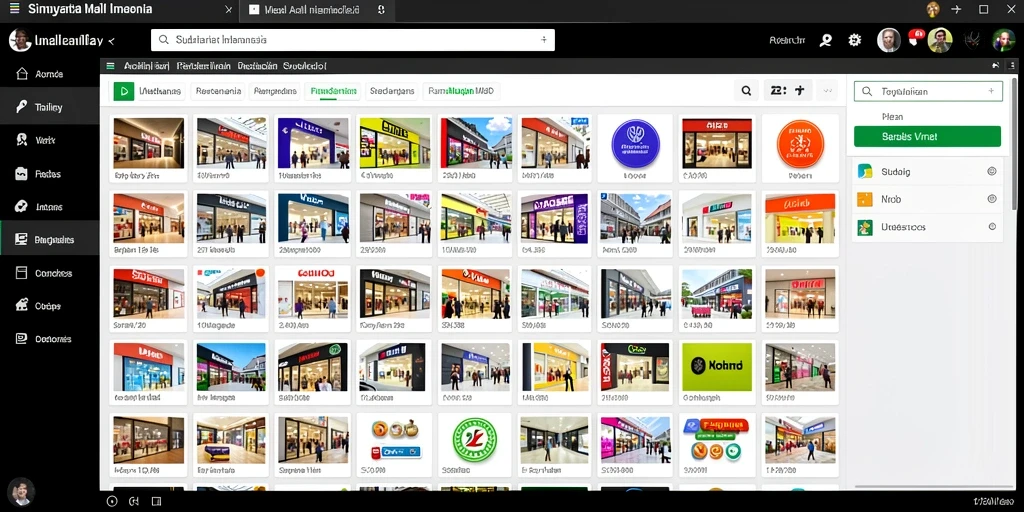Click the green Sarabs Vmat button
This screenshot has width=1024, height=512.
(927, 136)
